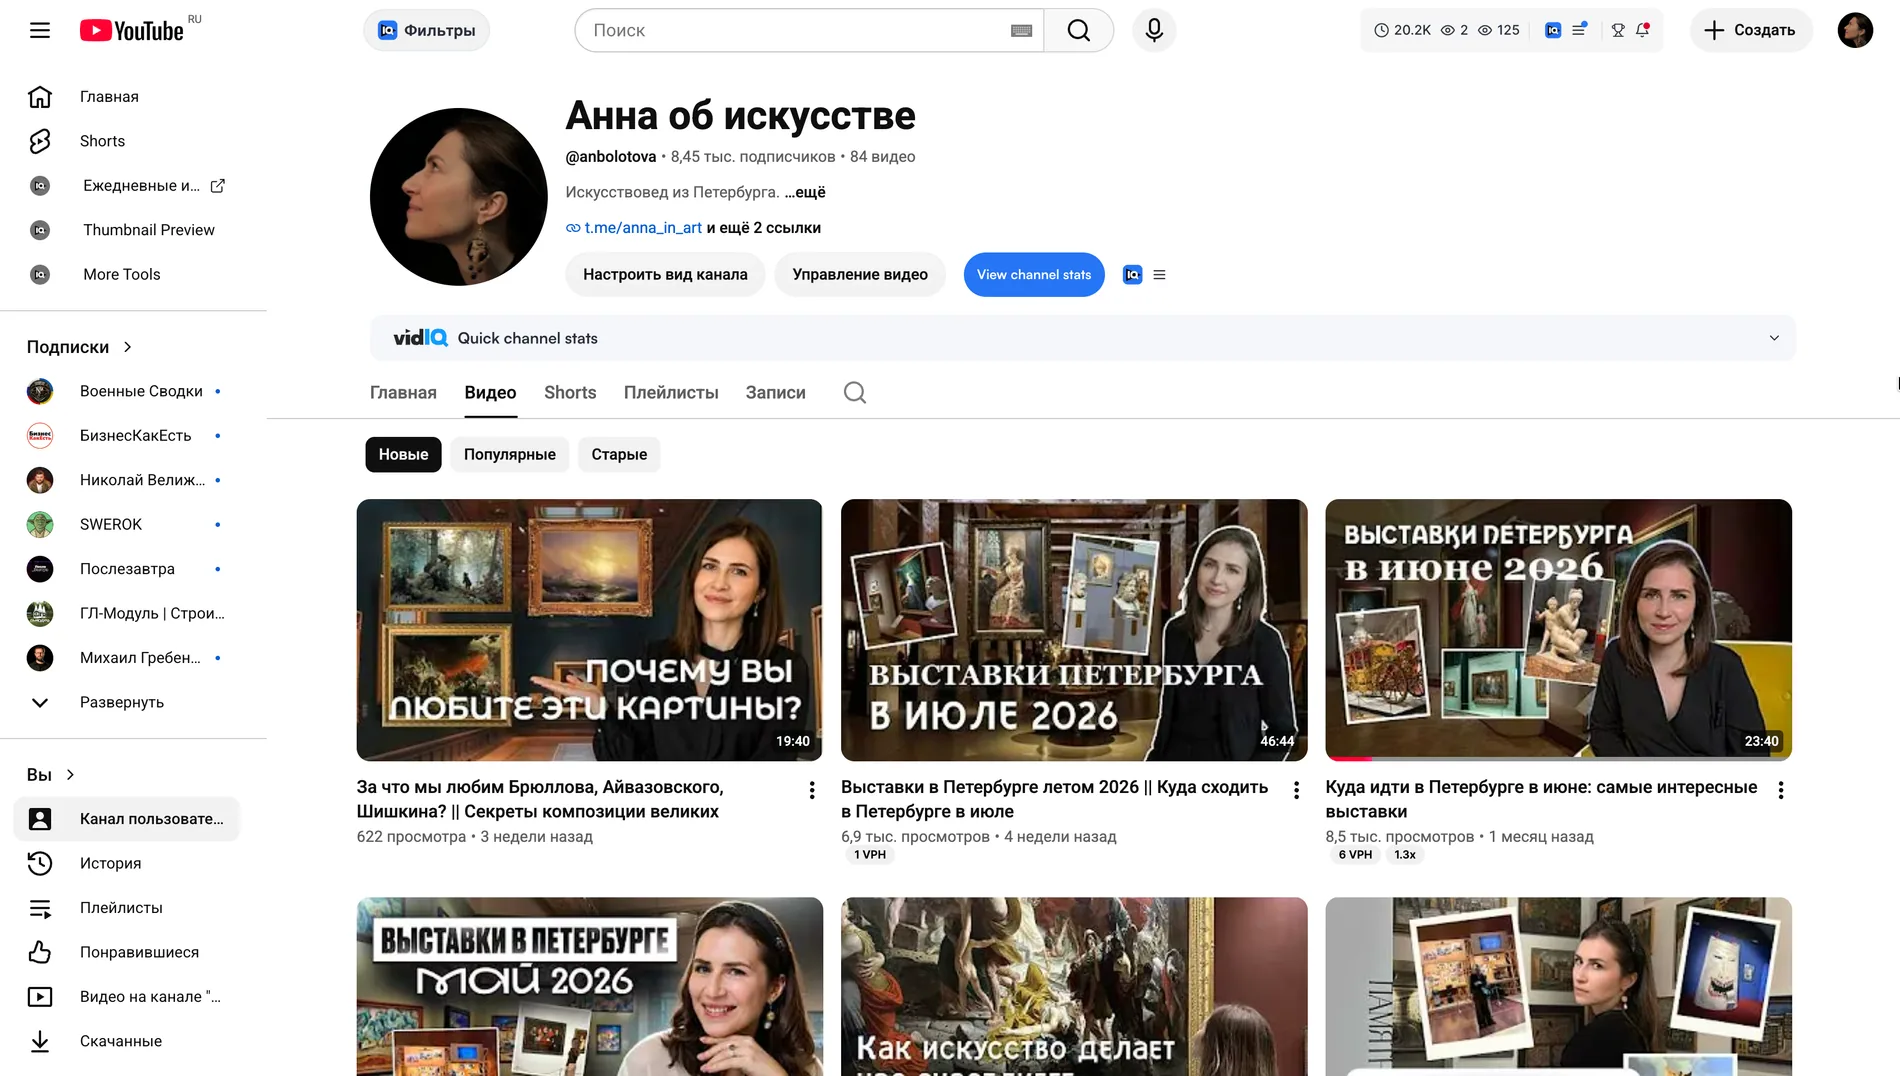The image size is (1900, 1076).
Task: Click Управление видео button
Action: tap(860, 275)
